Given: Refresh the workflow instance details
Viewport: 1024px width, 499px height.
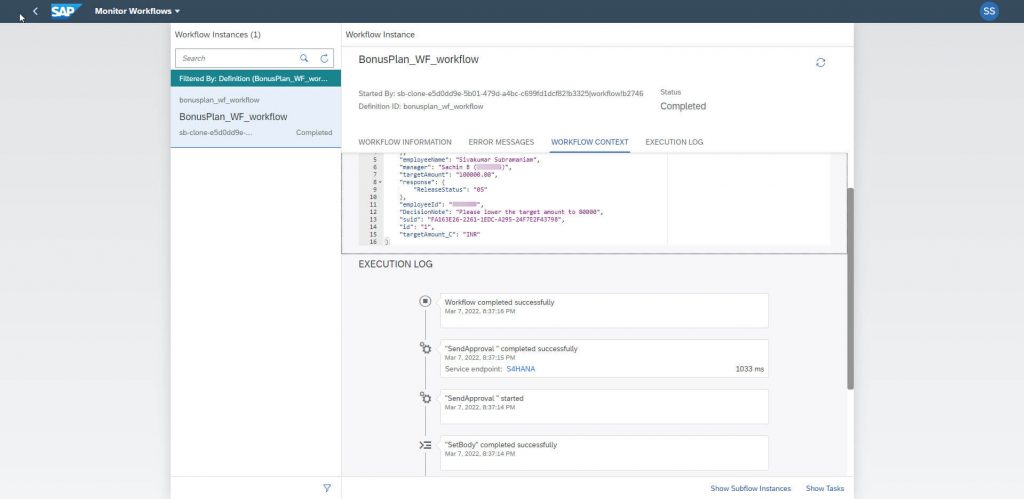Looking at the screenshot, I should (x=820, y=62).
